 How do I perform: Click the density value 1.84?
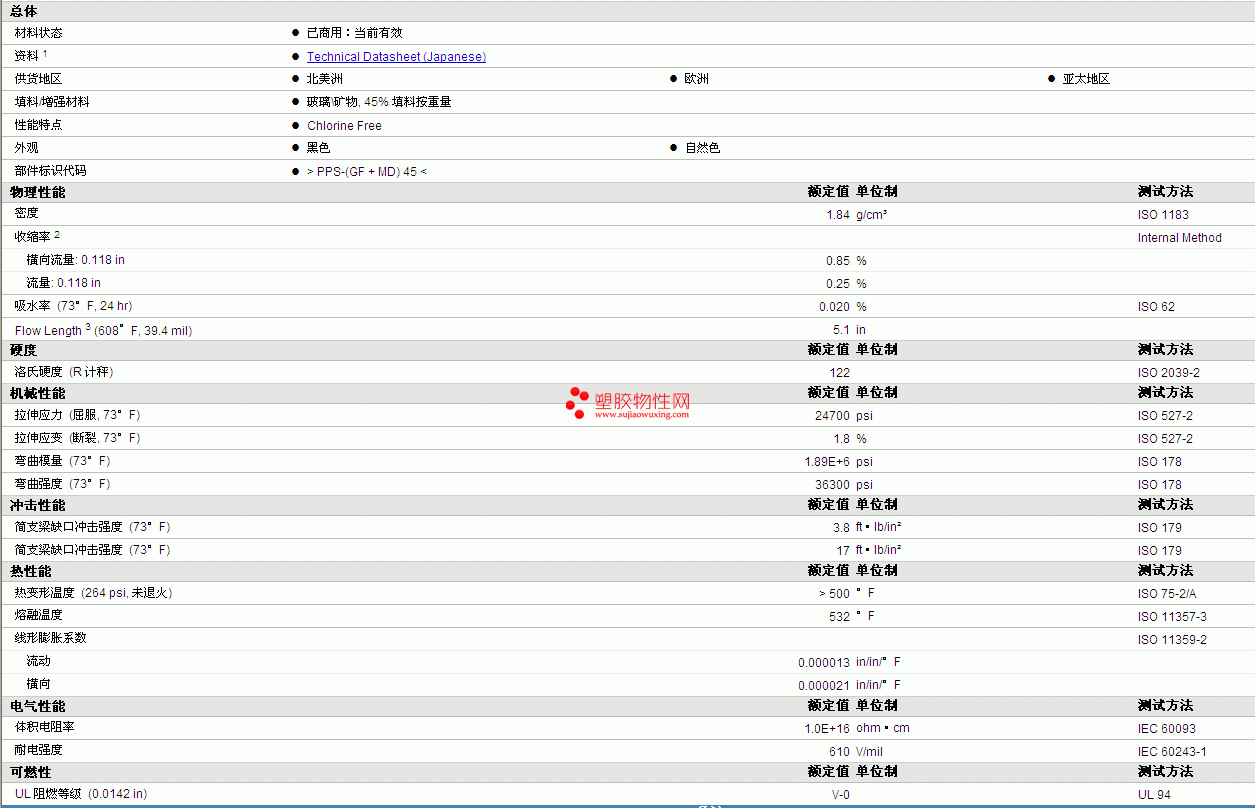(x=838, y=215)
